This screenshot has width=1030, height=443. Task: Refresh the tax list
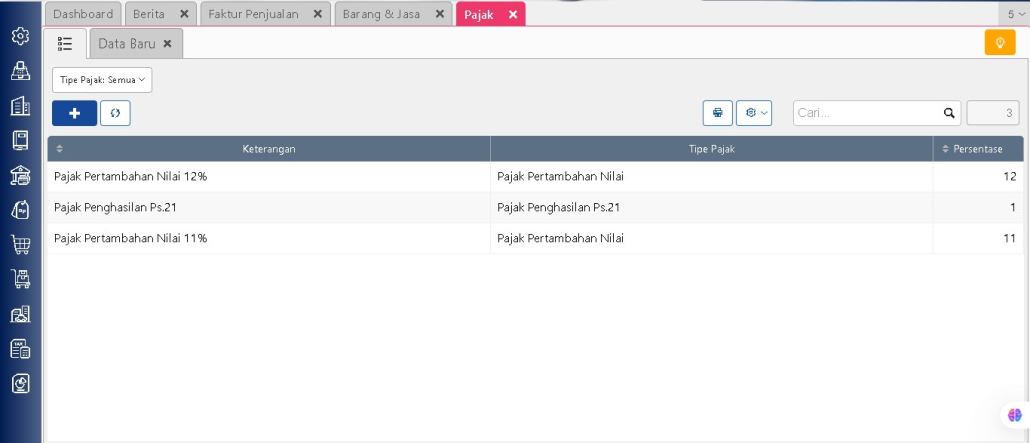(x=115, y=113)
